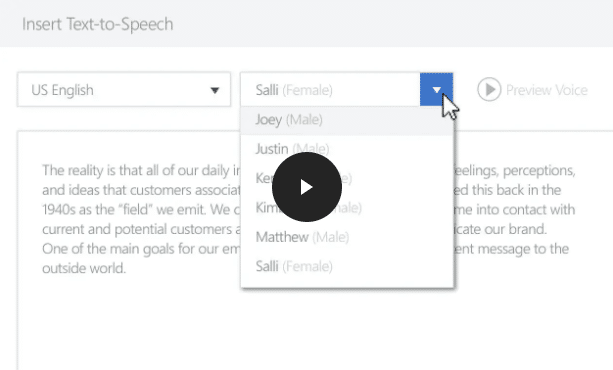
Task: Collapse voice list with blue arrow button
Action: click(x=436, y=90)
